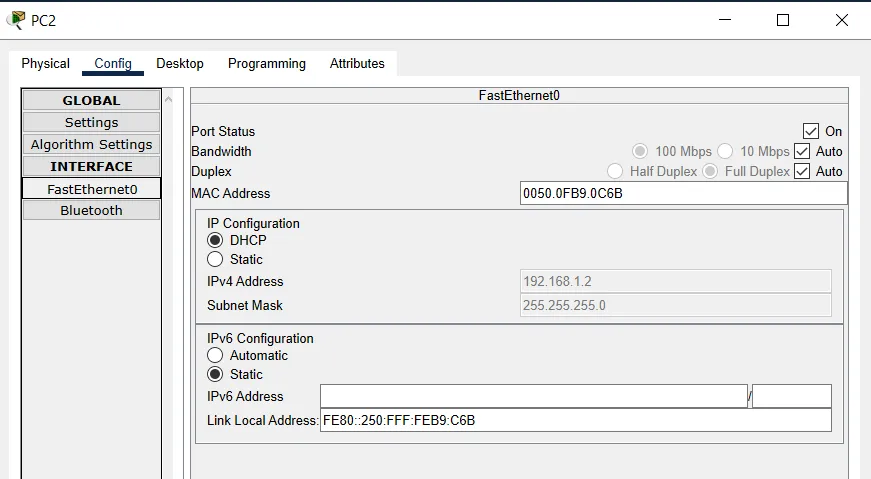Select Static under IP Configuration
The height and width of the screenshot is (479, 871).
tap(215, 259)
